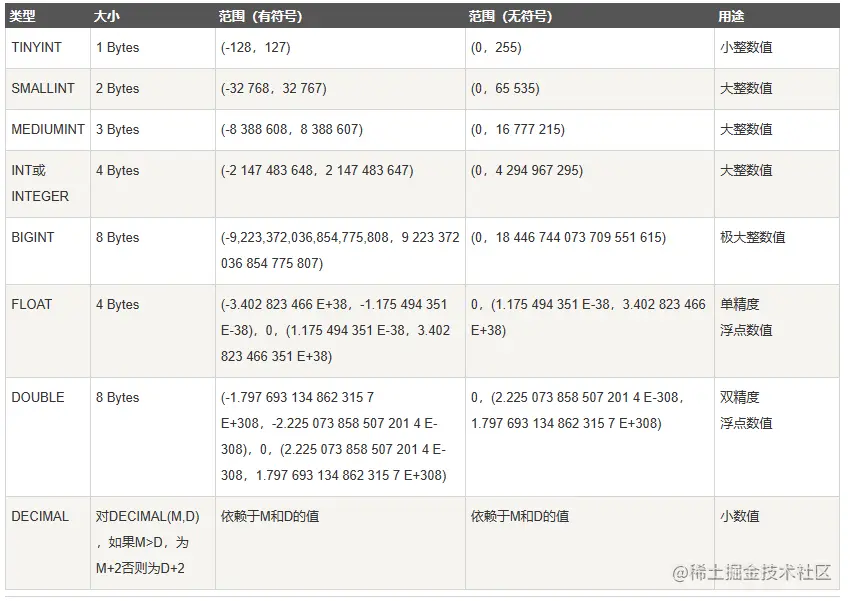This screenshot has width=850, height=601.
Task: Click the 范围 (有符号) column header
Action: click(x=340, y=16)
